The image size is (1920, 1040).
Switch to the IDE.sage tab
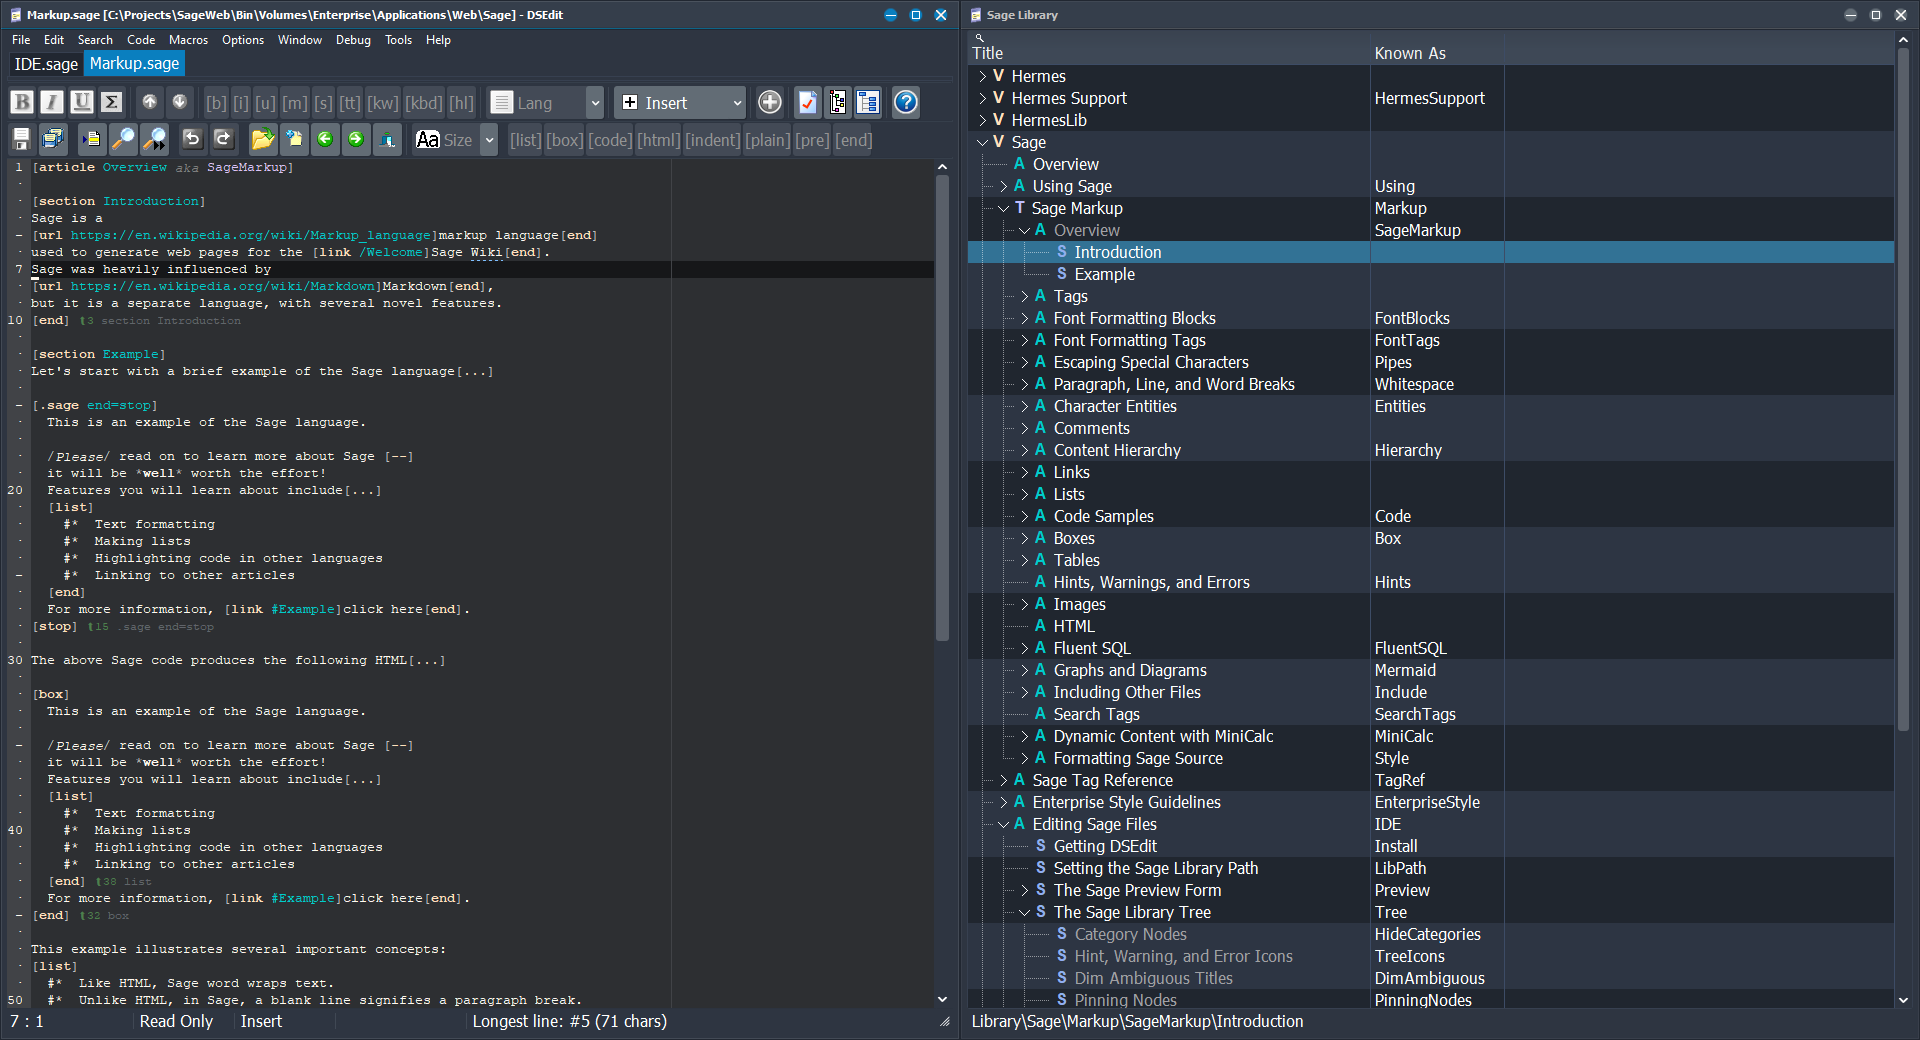[x=46, y=64]
